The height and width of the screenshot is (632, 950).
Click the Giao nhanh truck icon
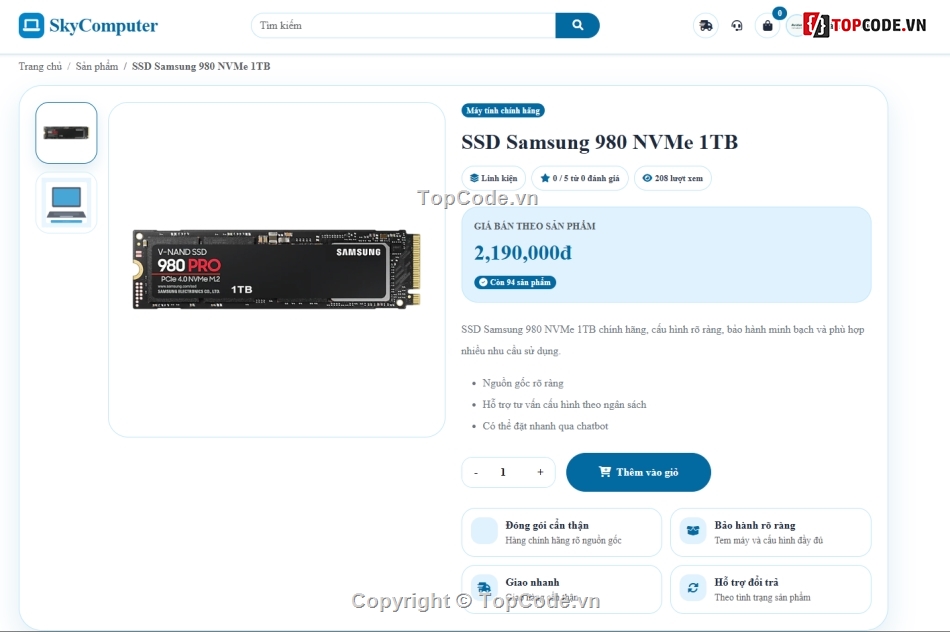tap(484, 587)
